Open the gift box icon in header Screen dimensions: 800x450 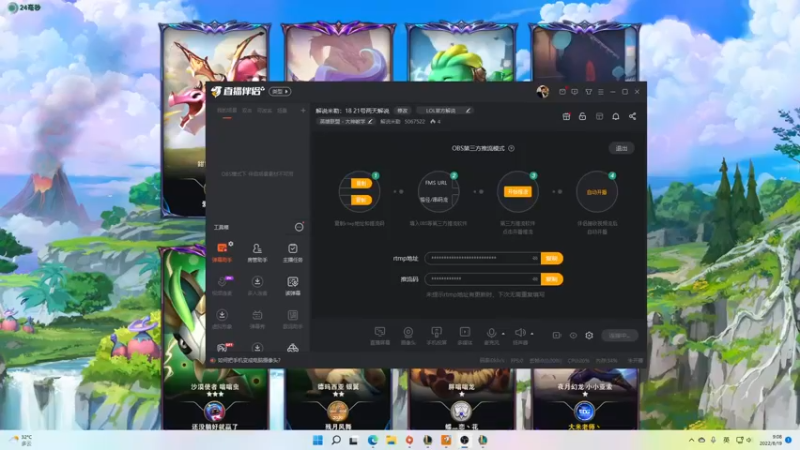(x=566, y=116)
